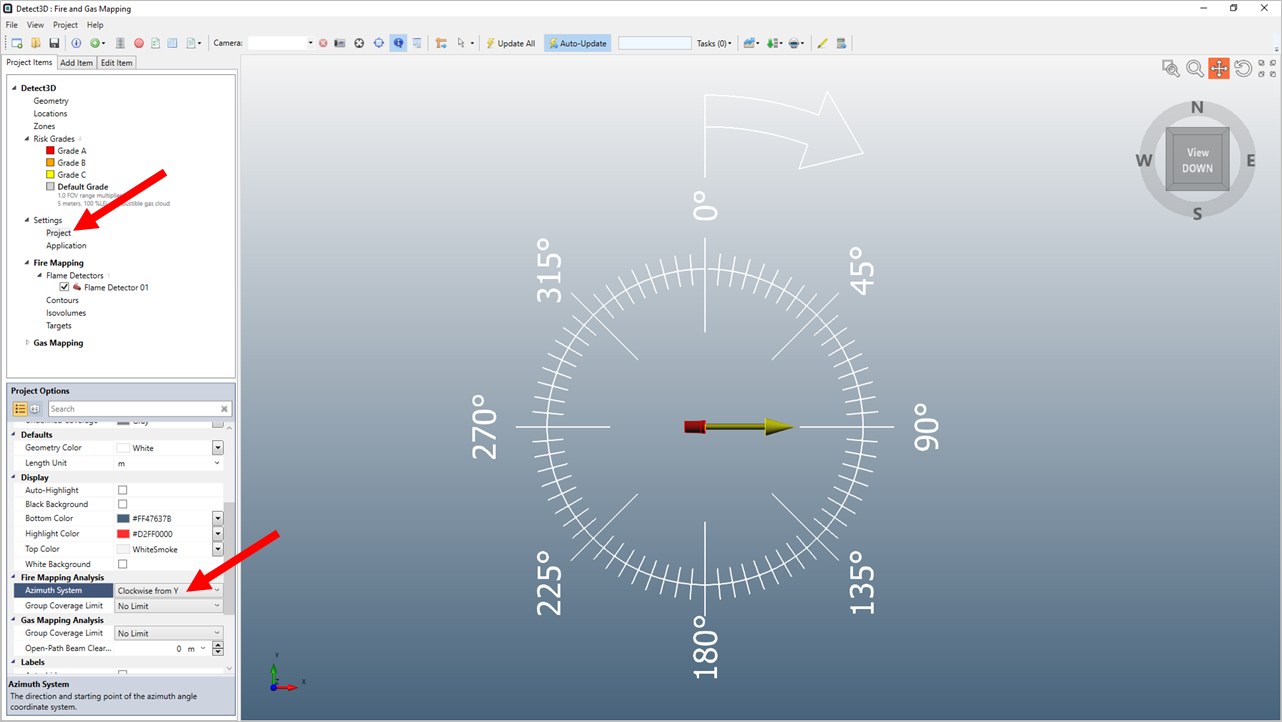
Task: Toggle Flame Detector 01 visibility checkbox
Action: tap(65, 287)
